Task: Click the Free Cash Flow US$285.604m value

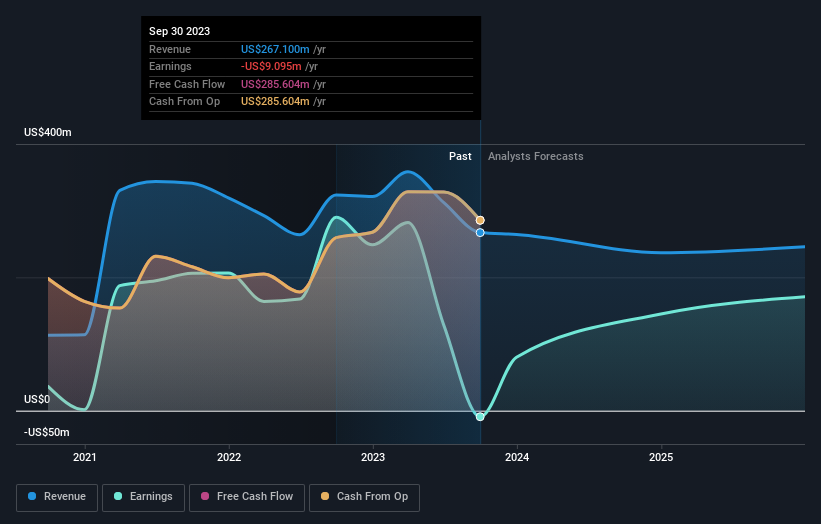Action: pyautogui.click(x=275, y=84)
